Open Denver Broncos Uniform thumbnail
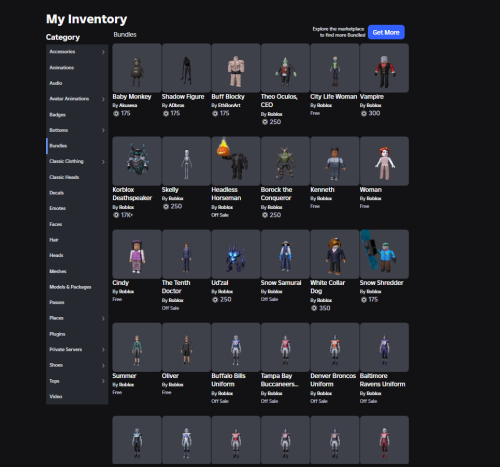Viewport: 500px width, 467px height. coord(335,347)
